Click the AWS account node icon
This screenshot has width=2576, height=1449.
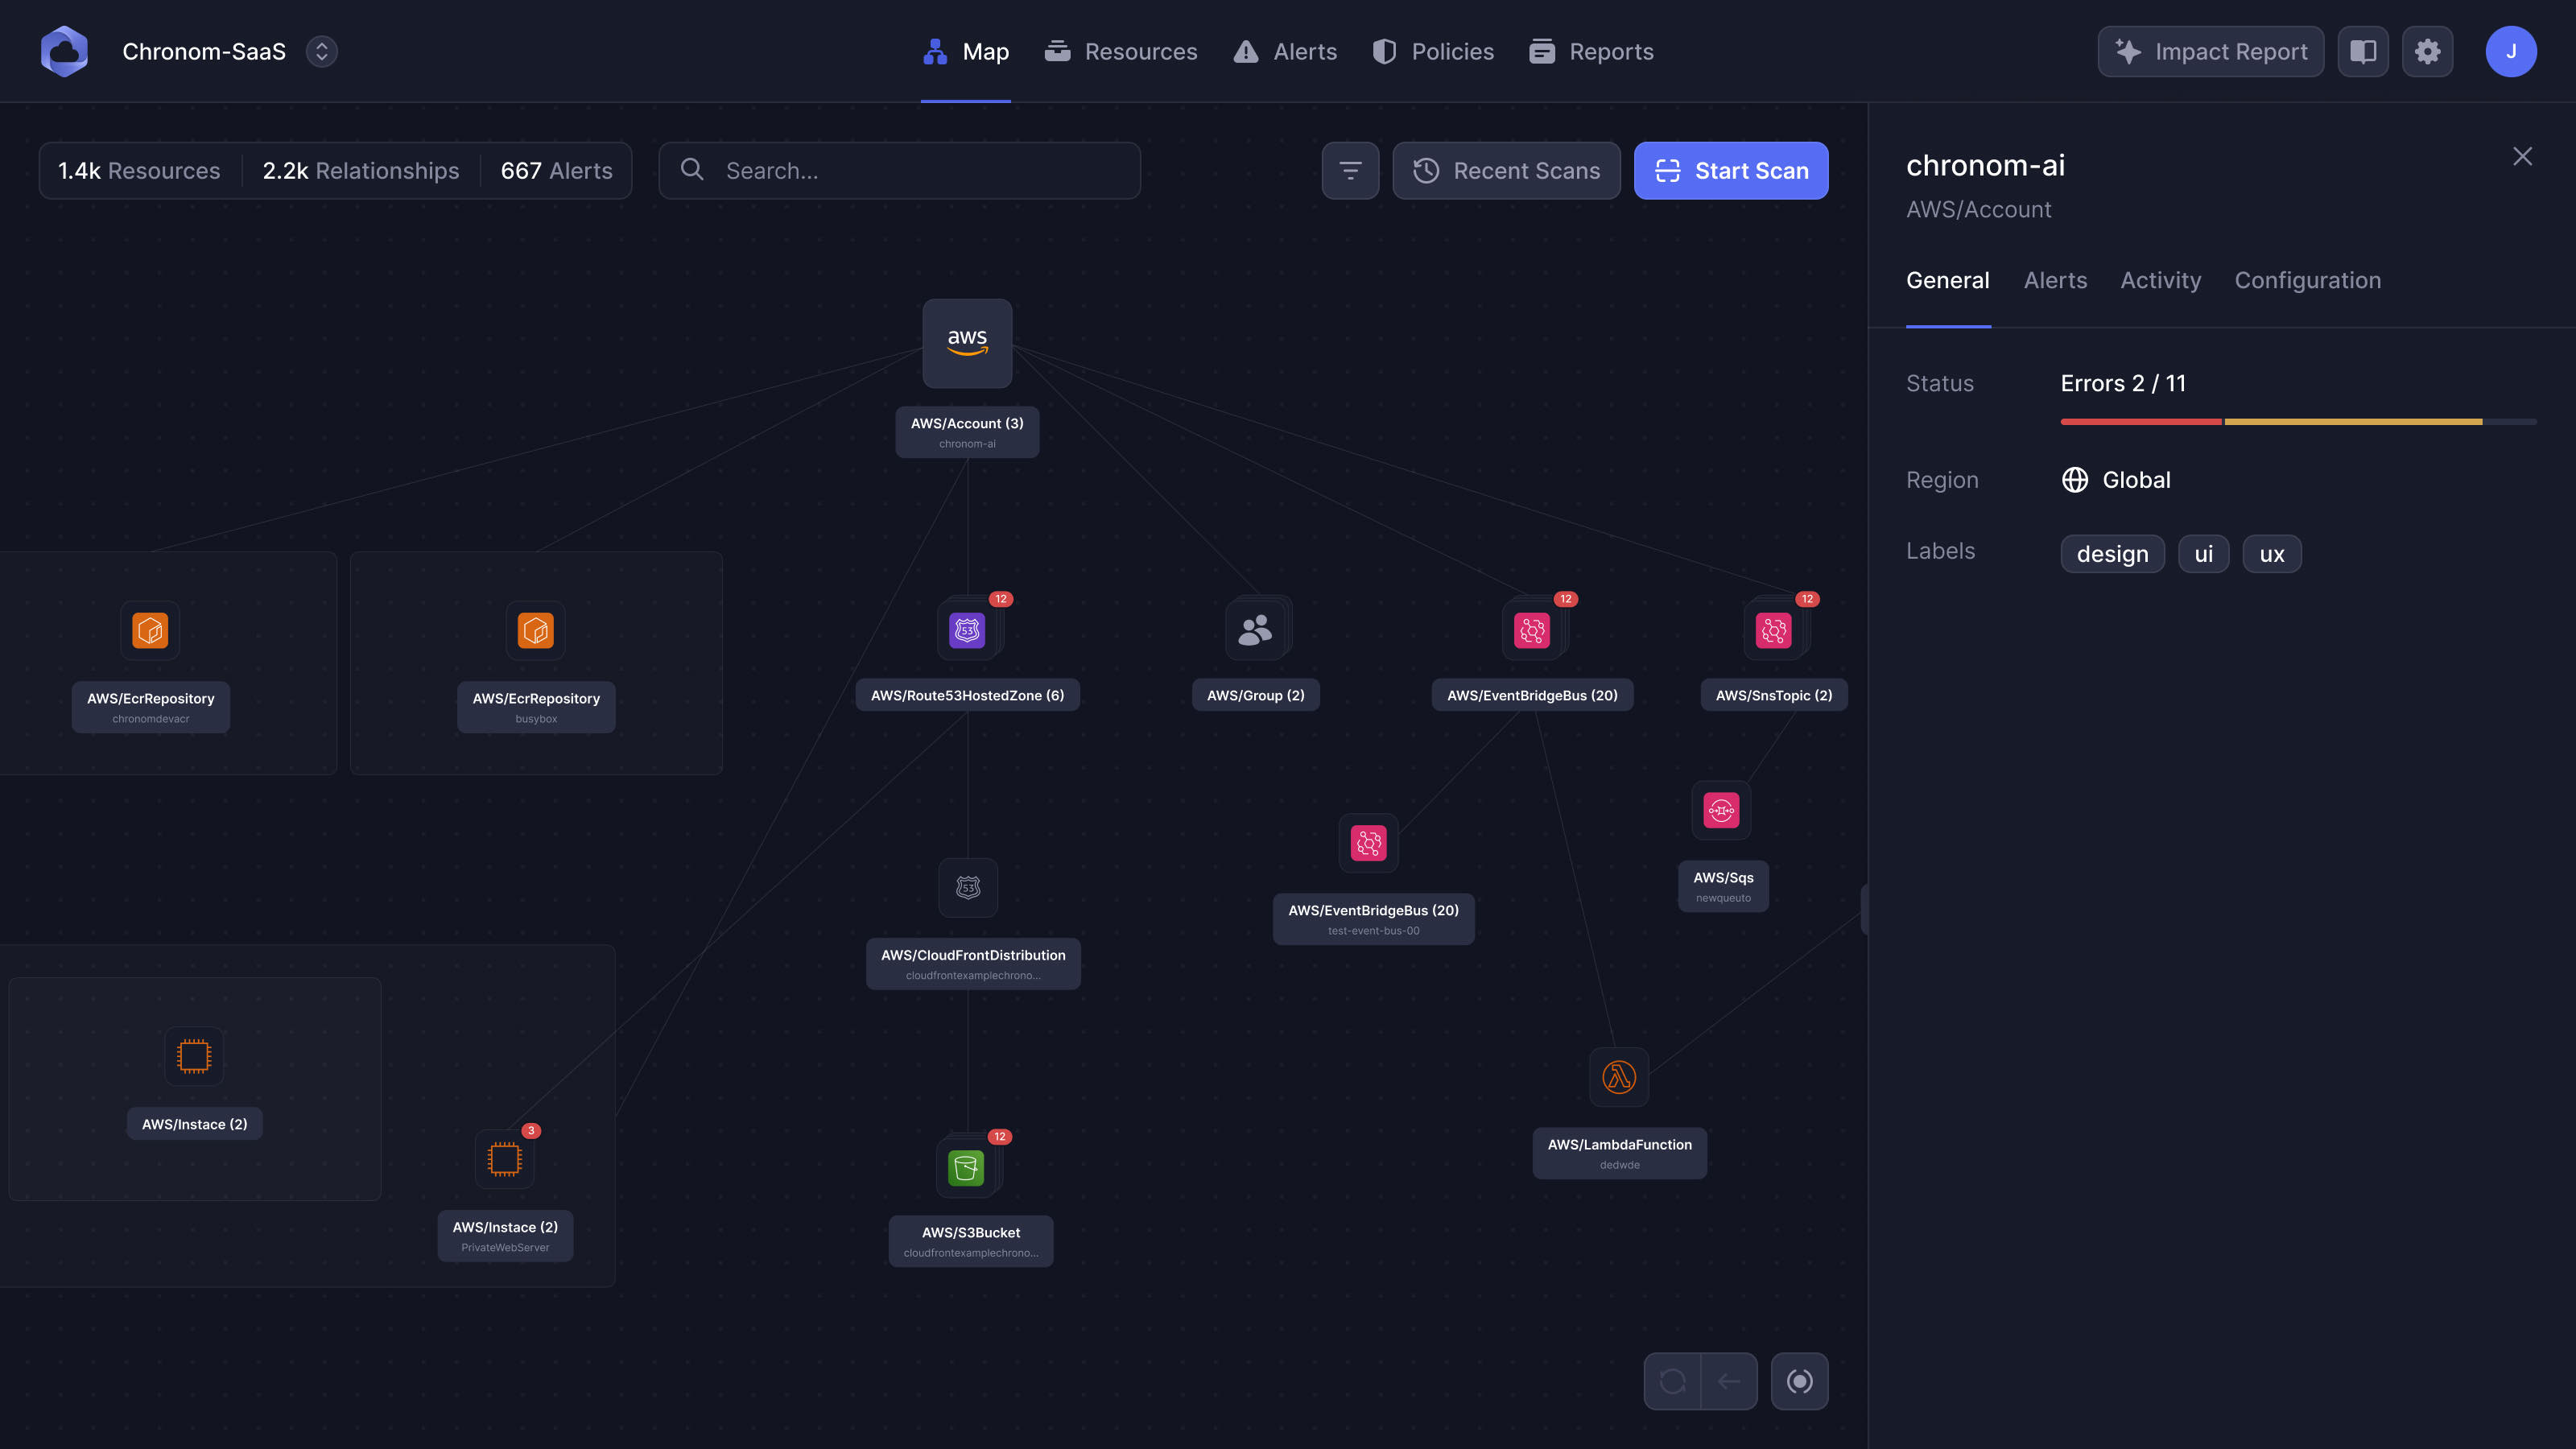[966, 343]
